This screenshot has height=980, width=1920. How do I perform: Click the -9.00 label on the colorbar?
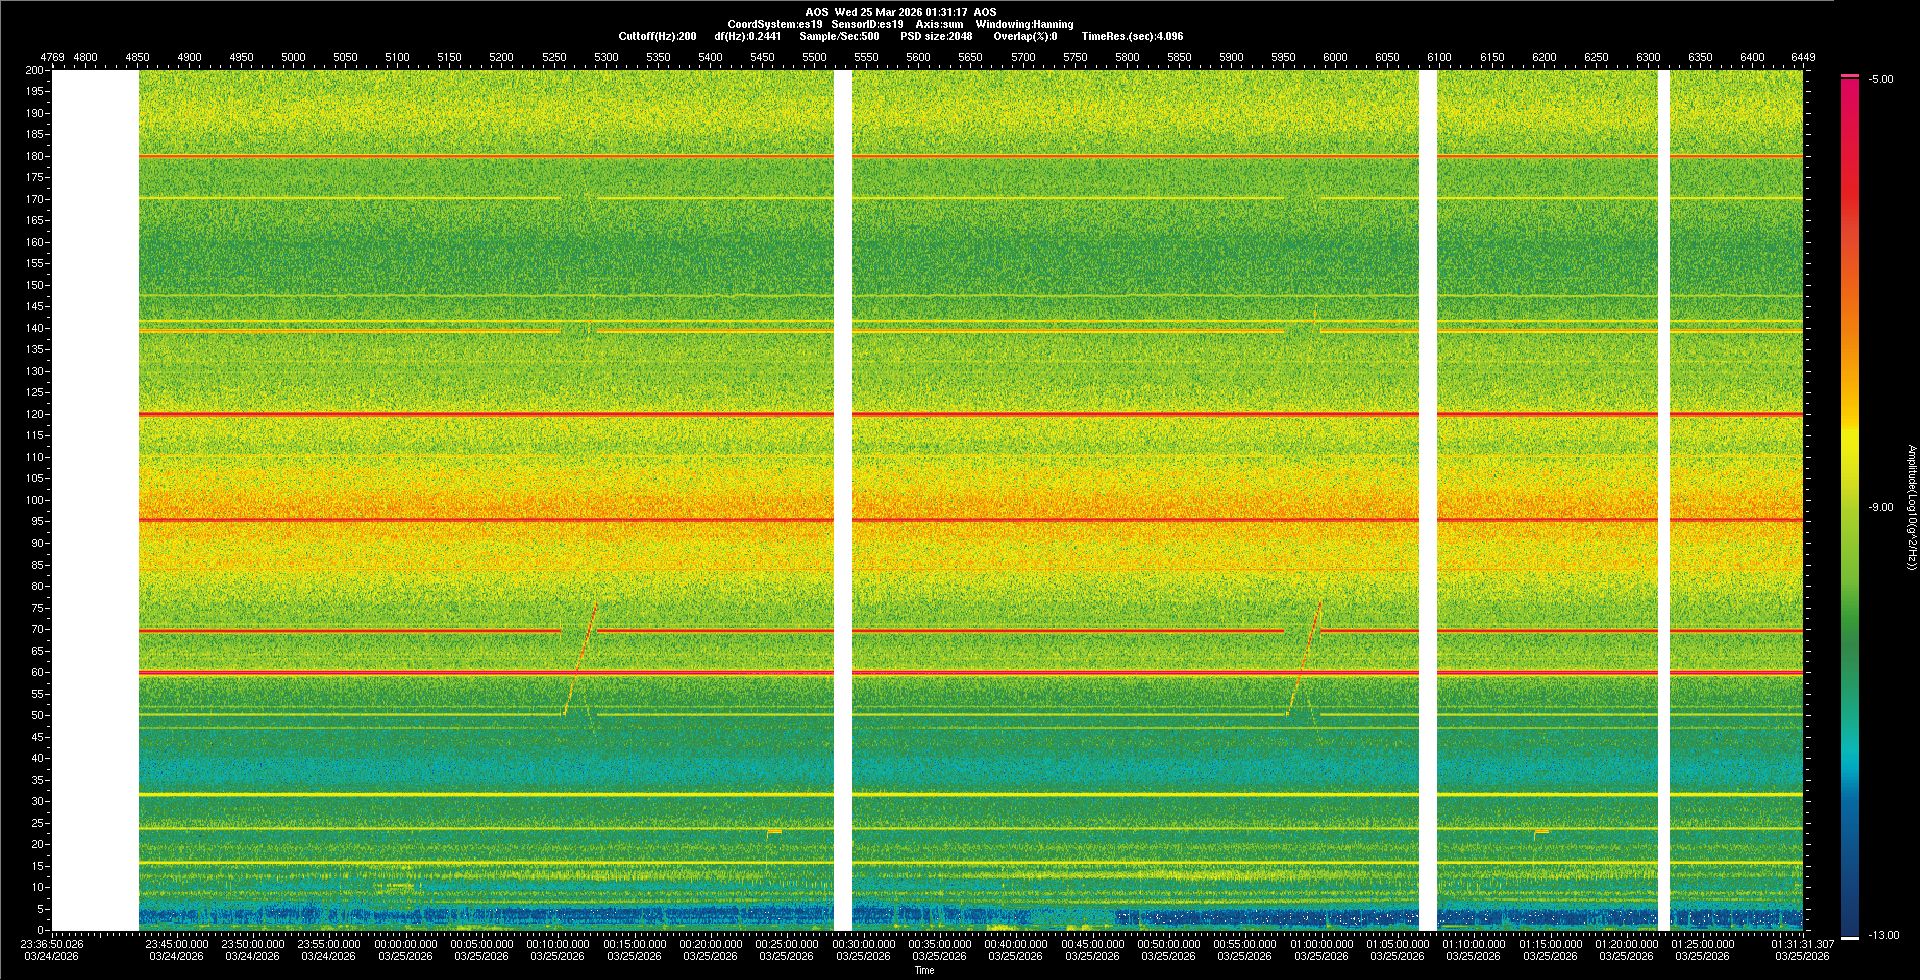click(1881, 507)
